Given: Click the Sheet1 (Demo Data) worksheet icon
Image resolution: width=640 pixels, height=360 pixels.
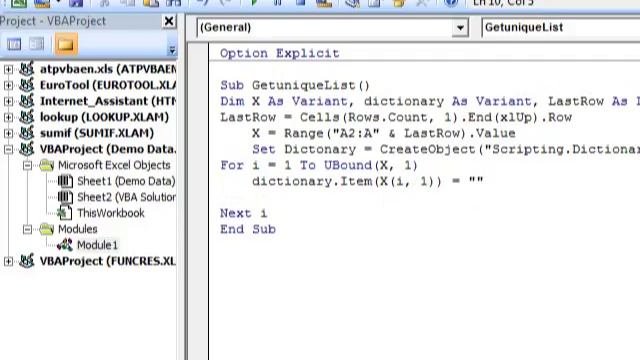Looking at the screenshot, I should (65, 181).
